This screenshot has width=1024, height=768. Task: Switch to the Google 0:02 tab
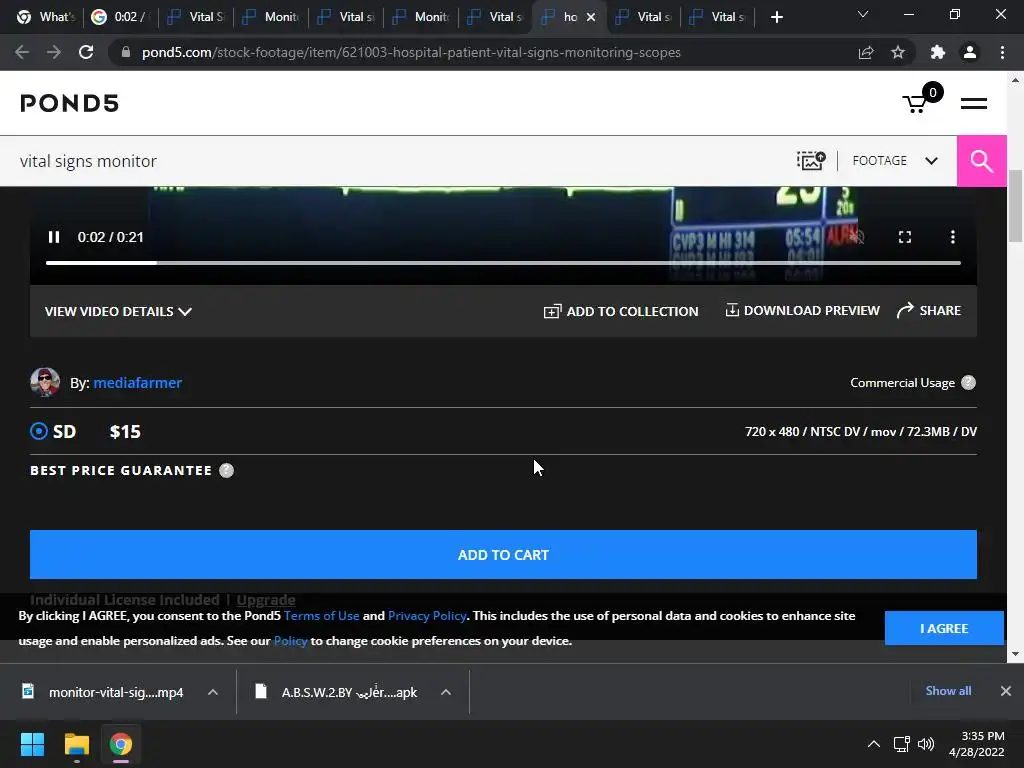point(121,17)
